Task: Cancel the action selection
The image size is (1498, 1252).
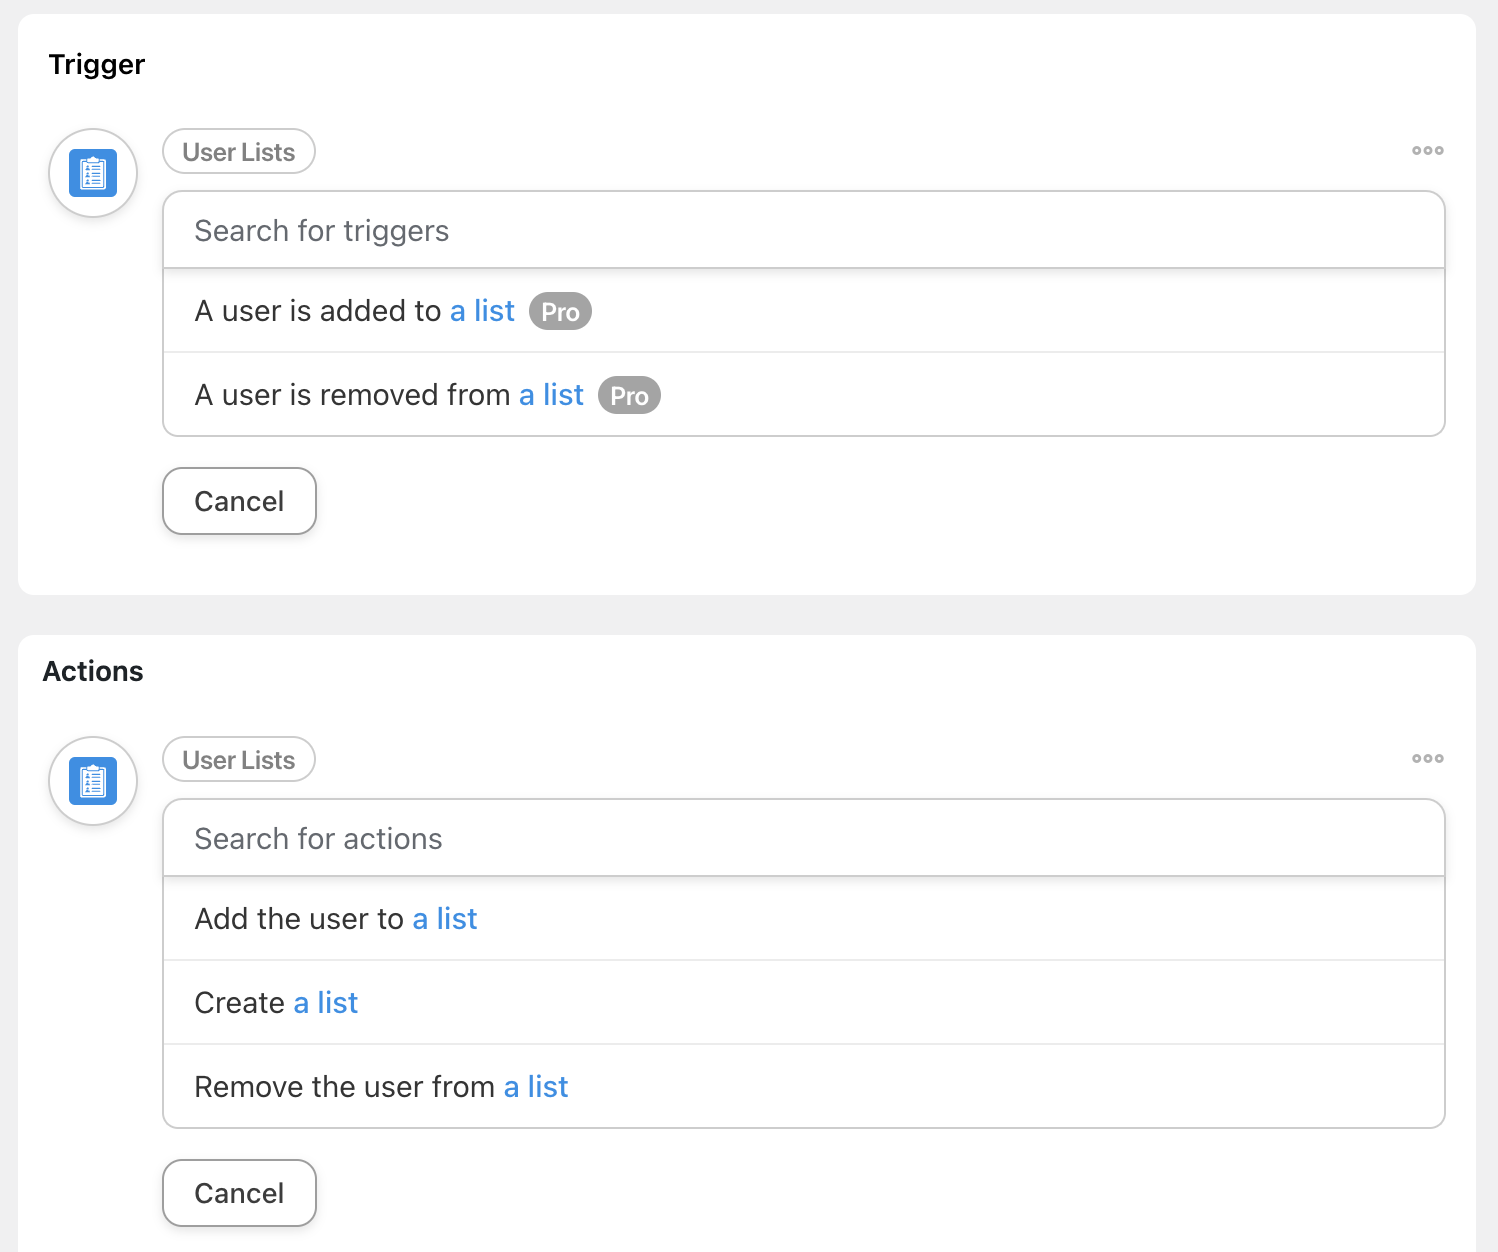Action: click(239, 1193)
